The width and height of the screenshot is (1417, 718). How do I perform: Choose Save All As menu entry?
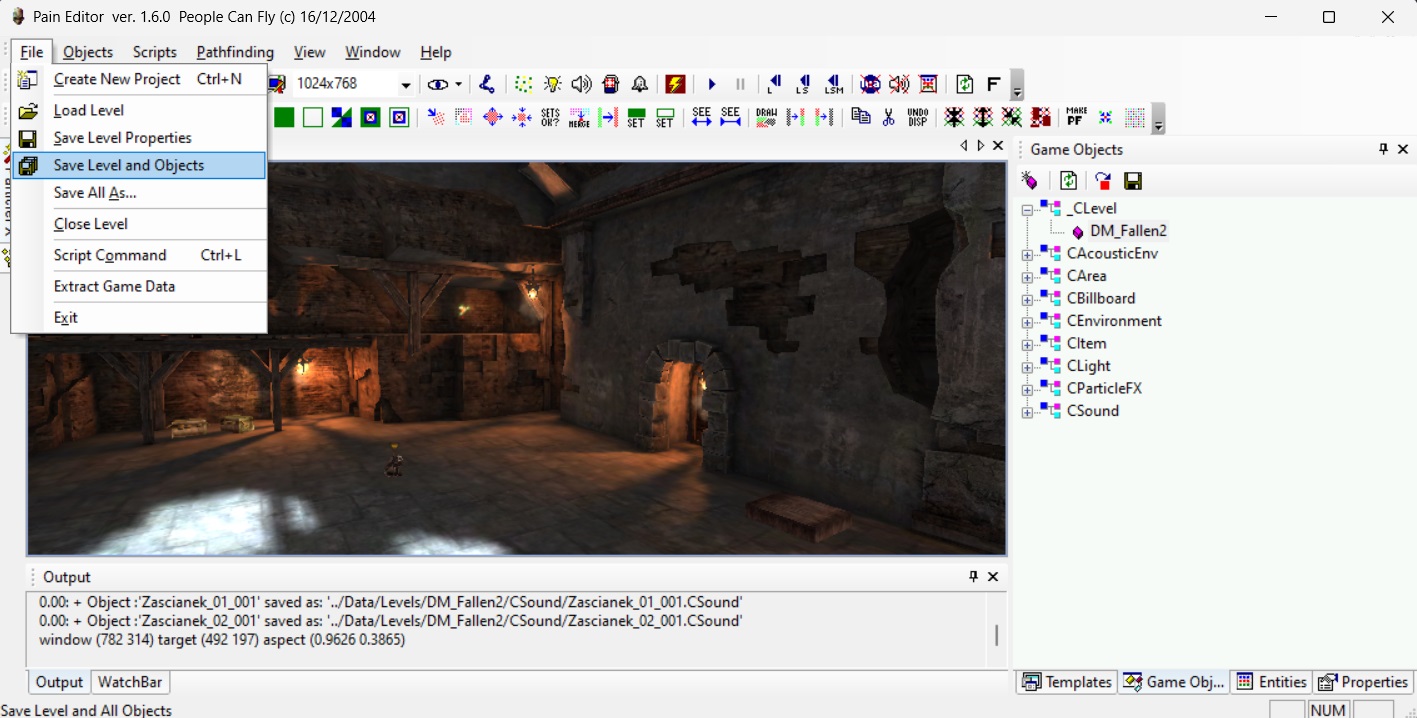coord(139,193)
